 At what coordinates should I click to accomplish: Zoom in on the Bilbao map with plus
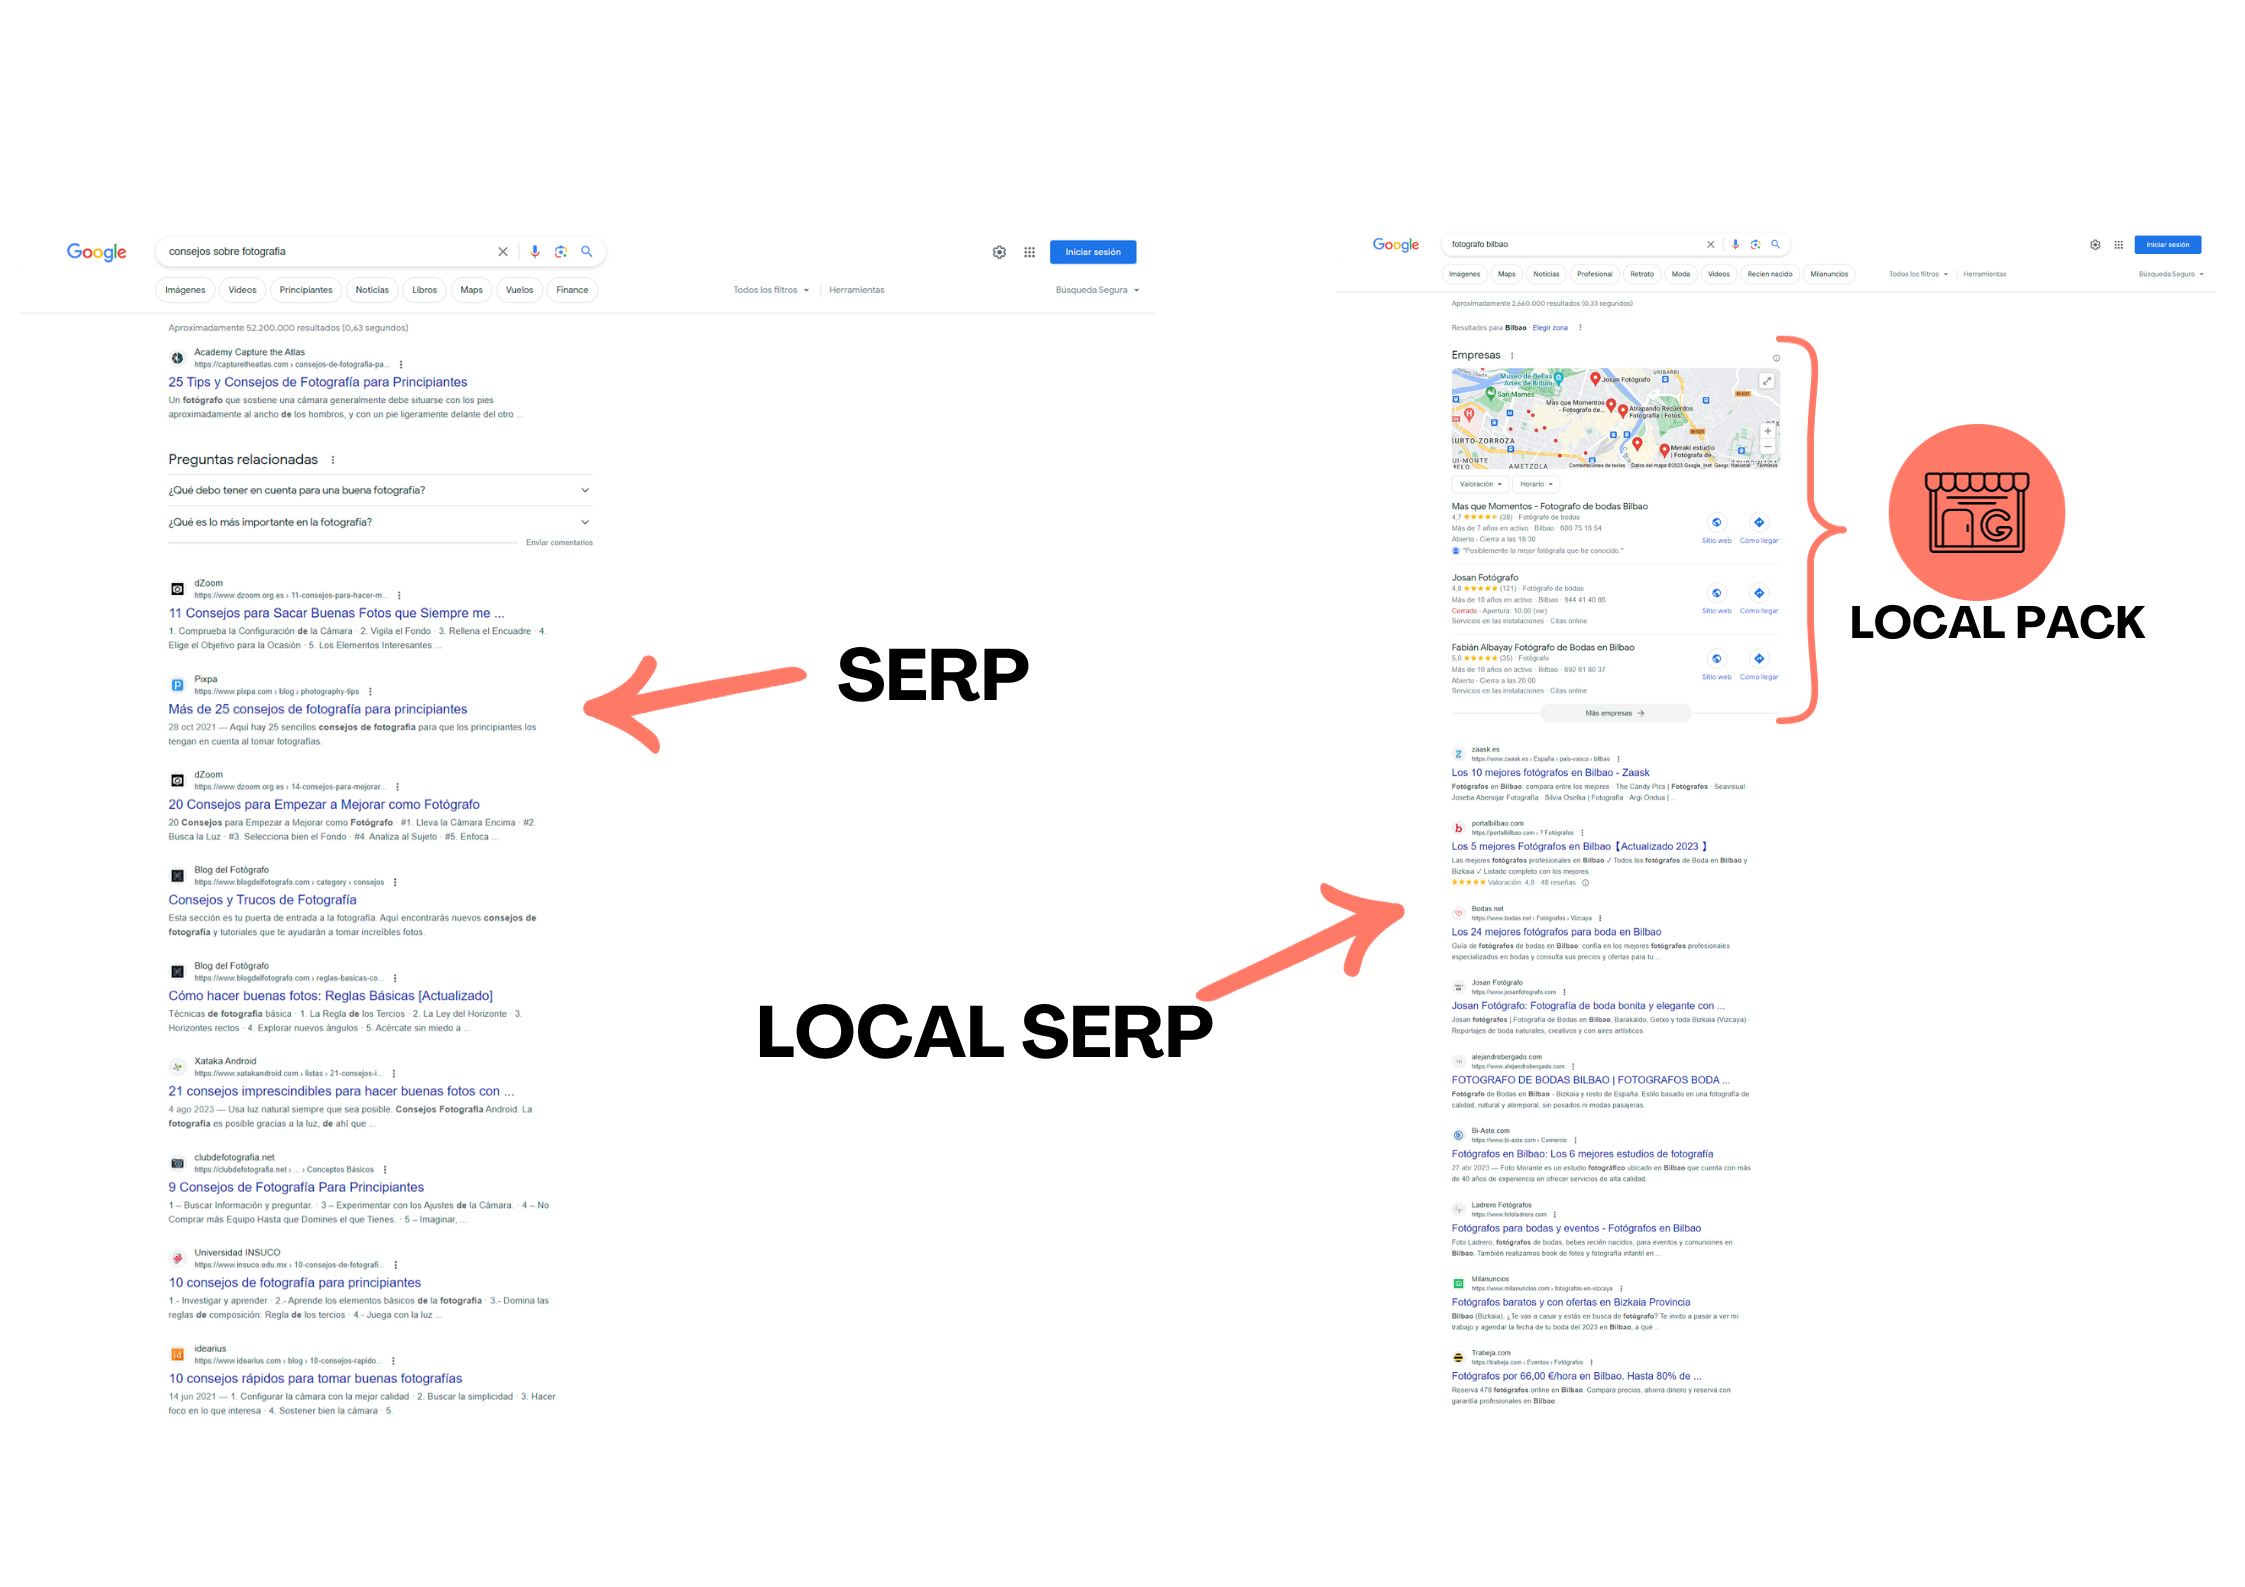click(1768, 432)
